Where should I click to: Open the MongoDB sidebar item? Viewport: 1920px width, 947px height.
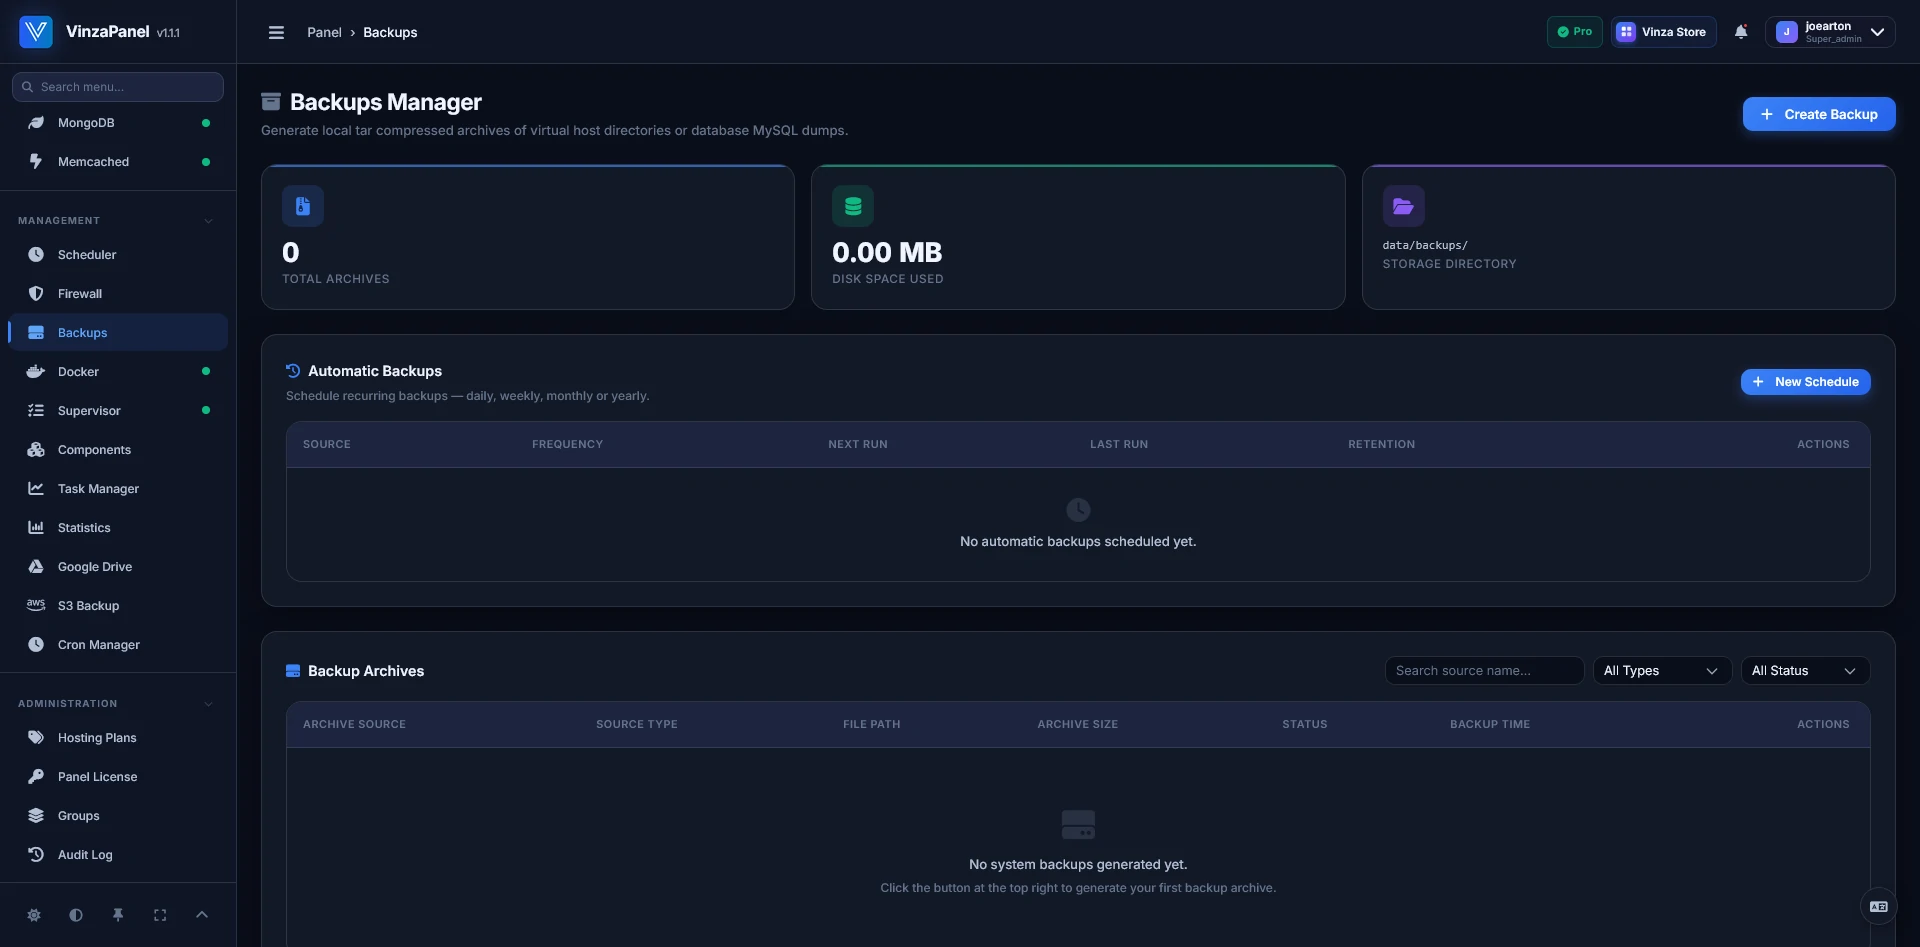pyautogui.click(x=118, y=123)
